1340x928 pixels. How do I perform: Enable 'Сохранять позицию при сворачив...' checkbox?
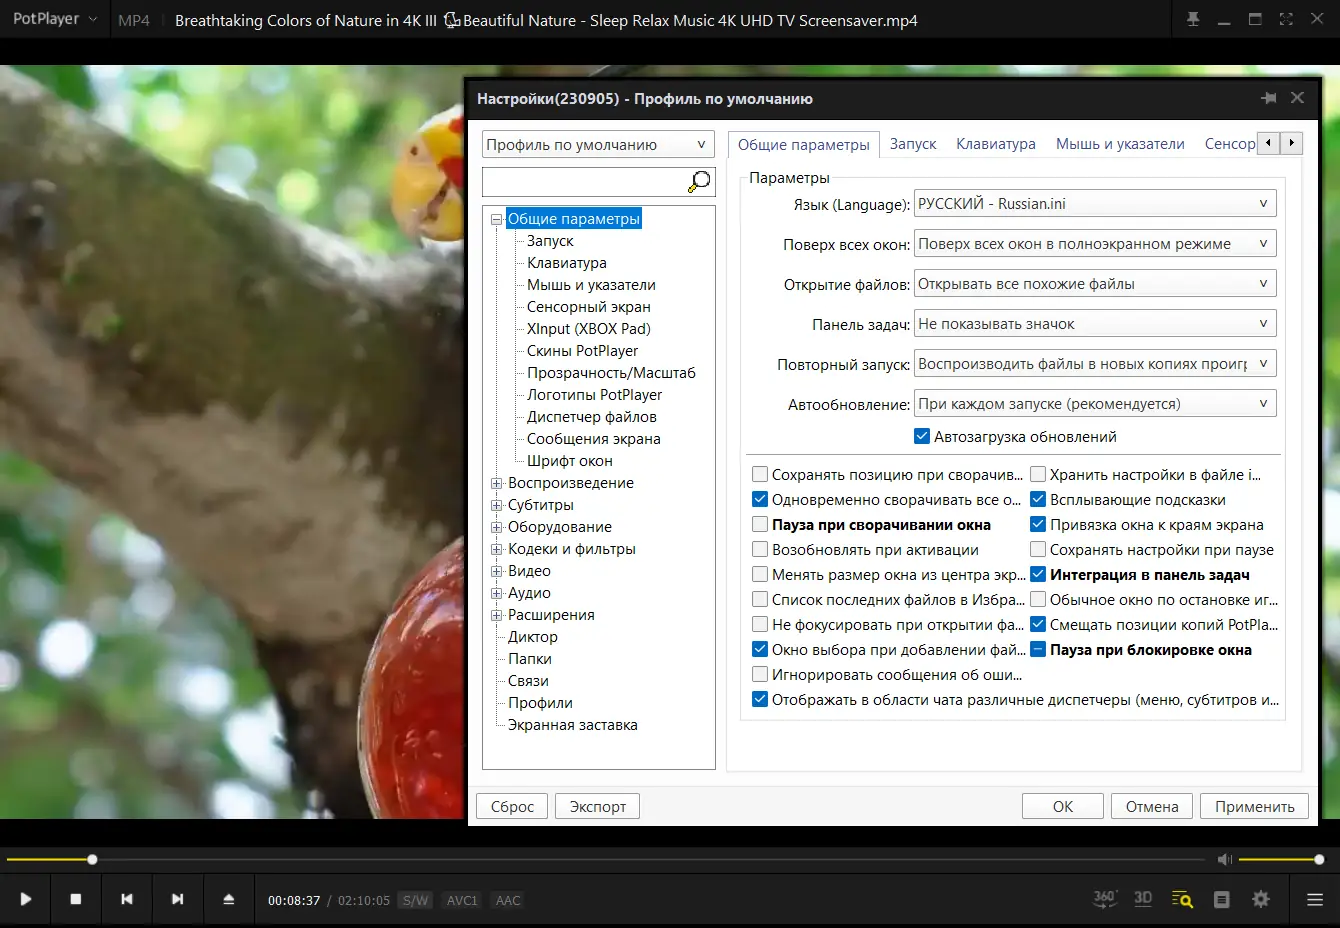(760, 474)
